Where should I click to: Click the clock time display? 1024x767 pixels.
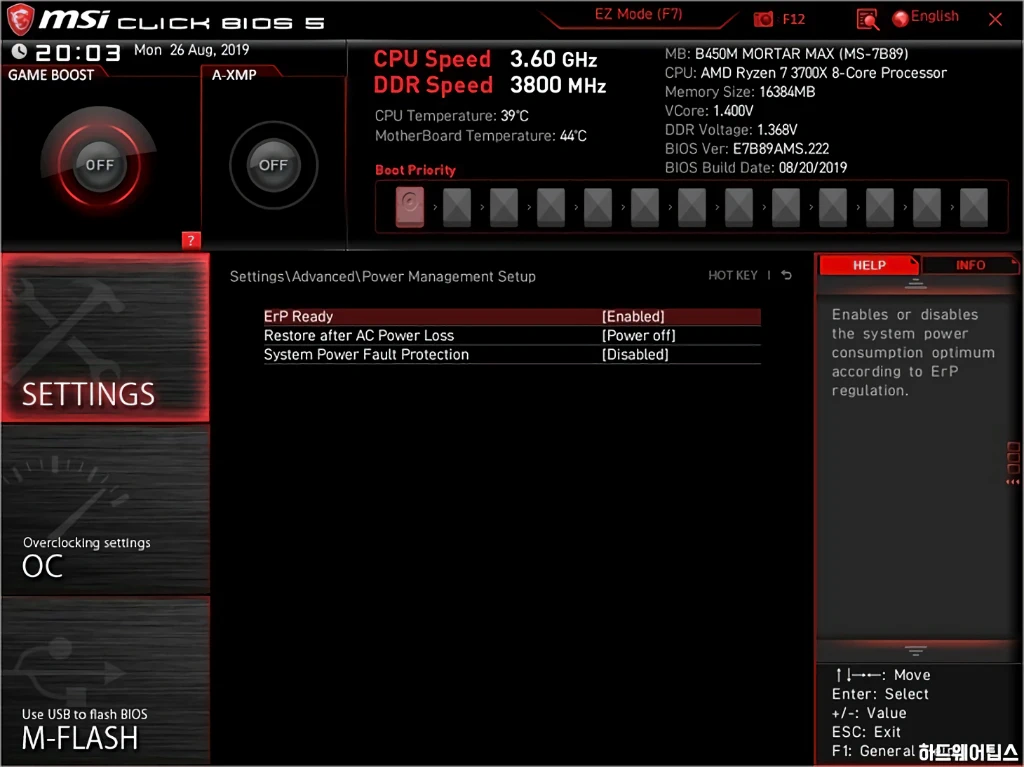pos(77,52)
